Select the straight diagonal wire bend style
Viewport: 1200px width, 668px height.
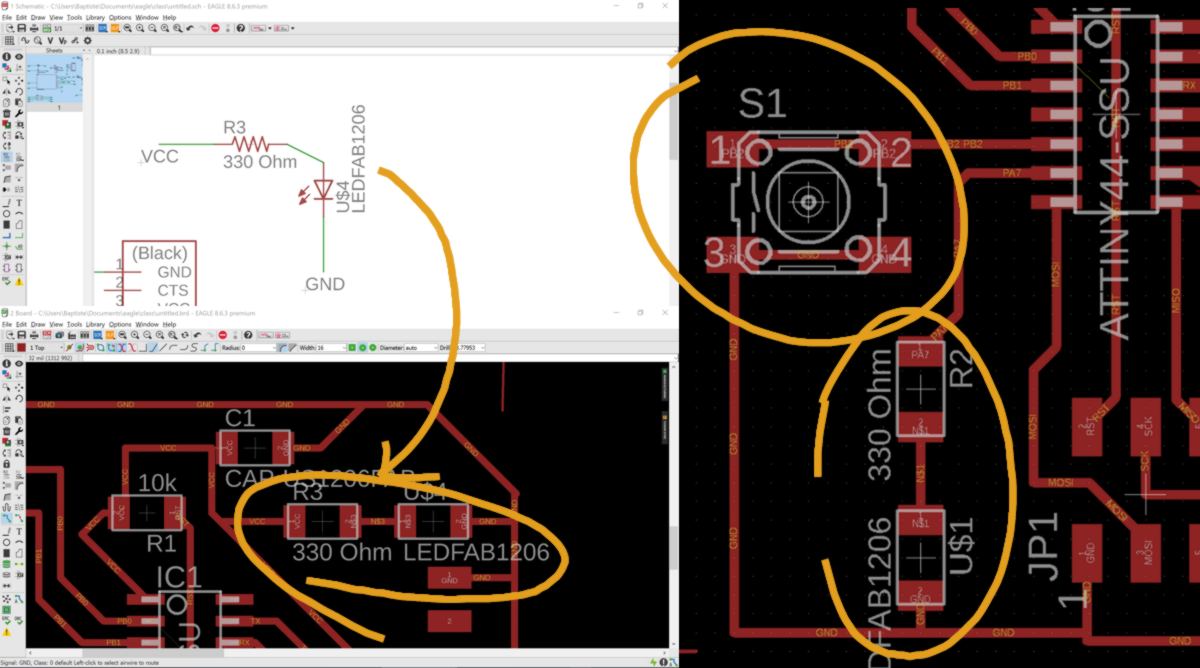pos(163,348)
